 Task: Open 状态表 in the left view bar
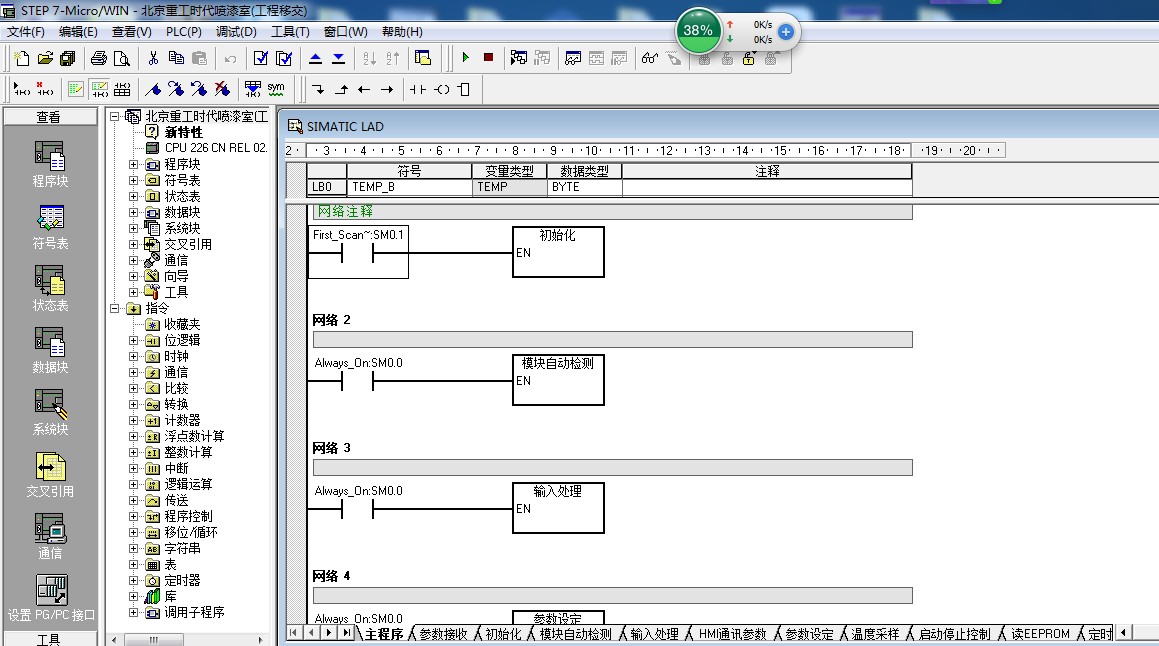point(50,288)
